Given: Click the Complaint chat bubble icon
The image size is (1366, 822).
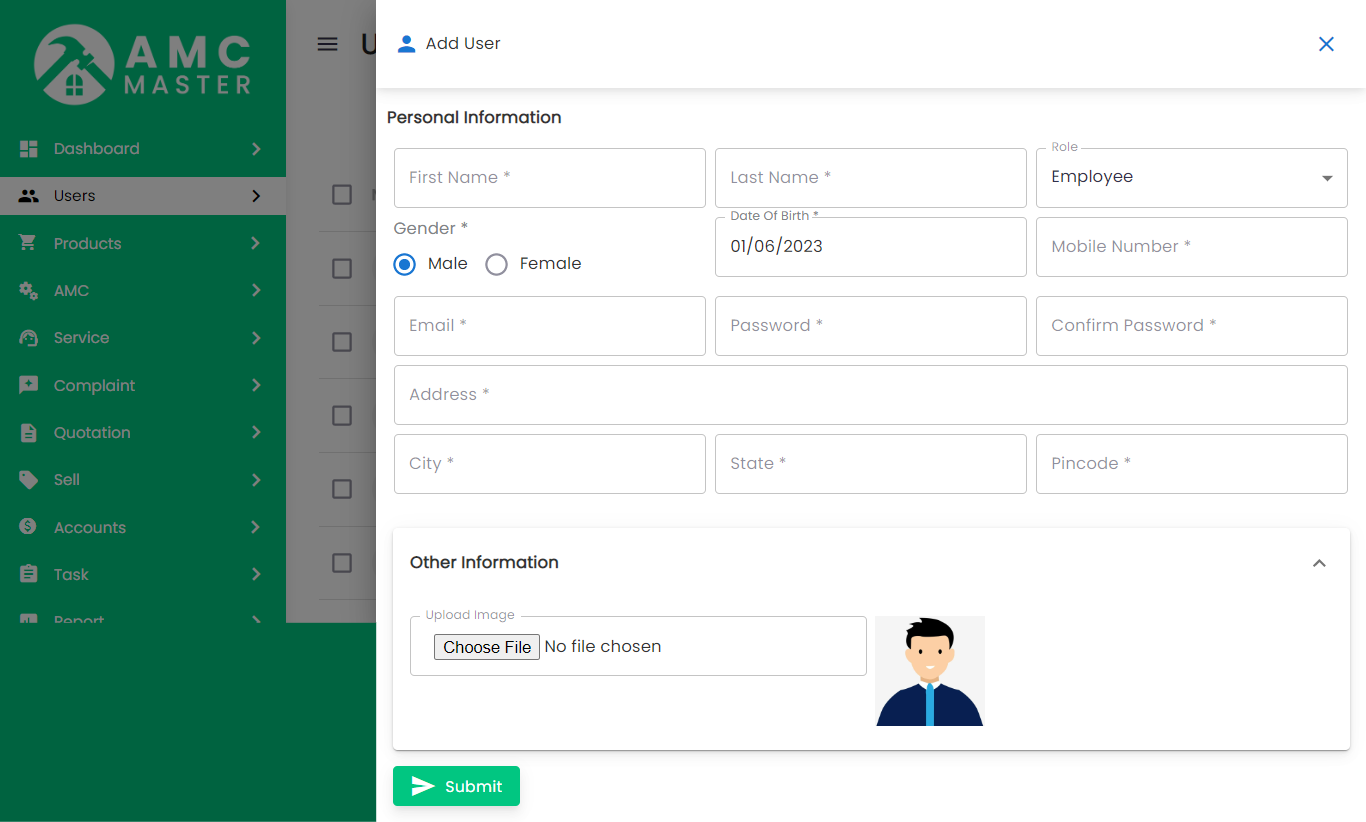Looking at the screenshot, I should 29,385.
